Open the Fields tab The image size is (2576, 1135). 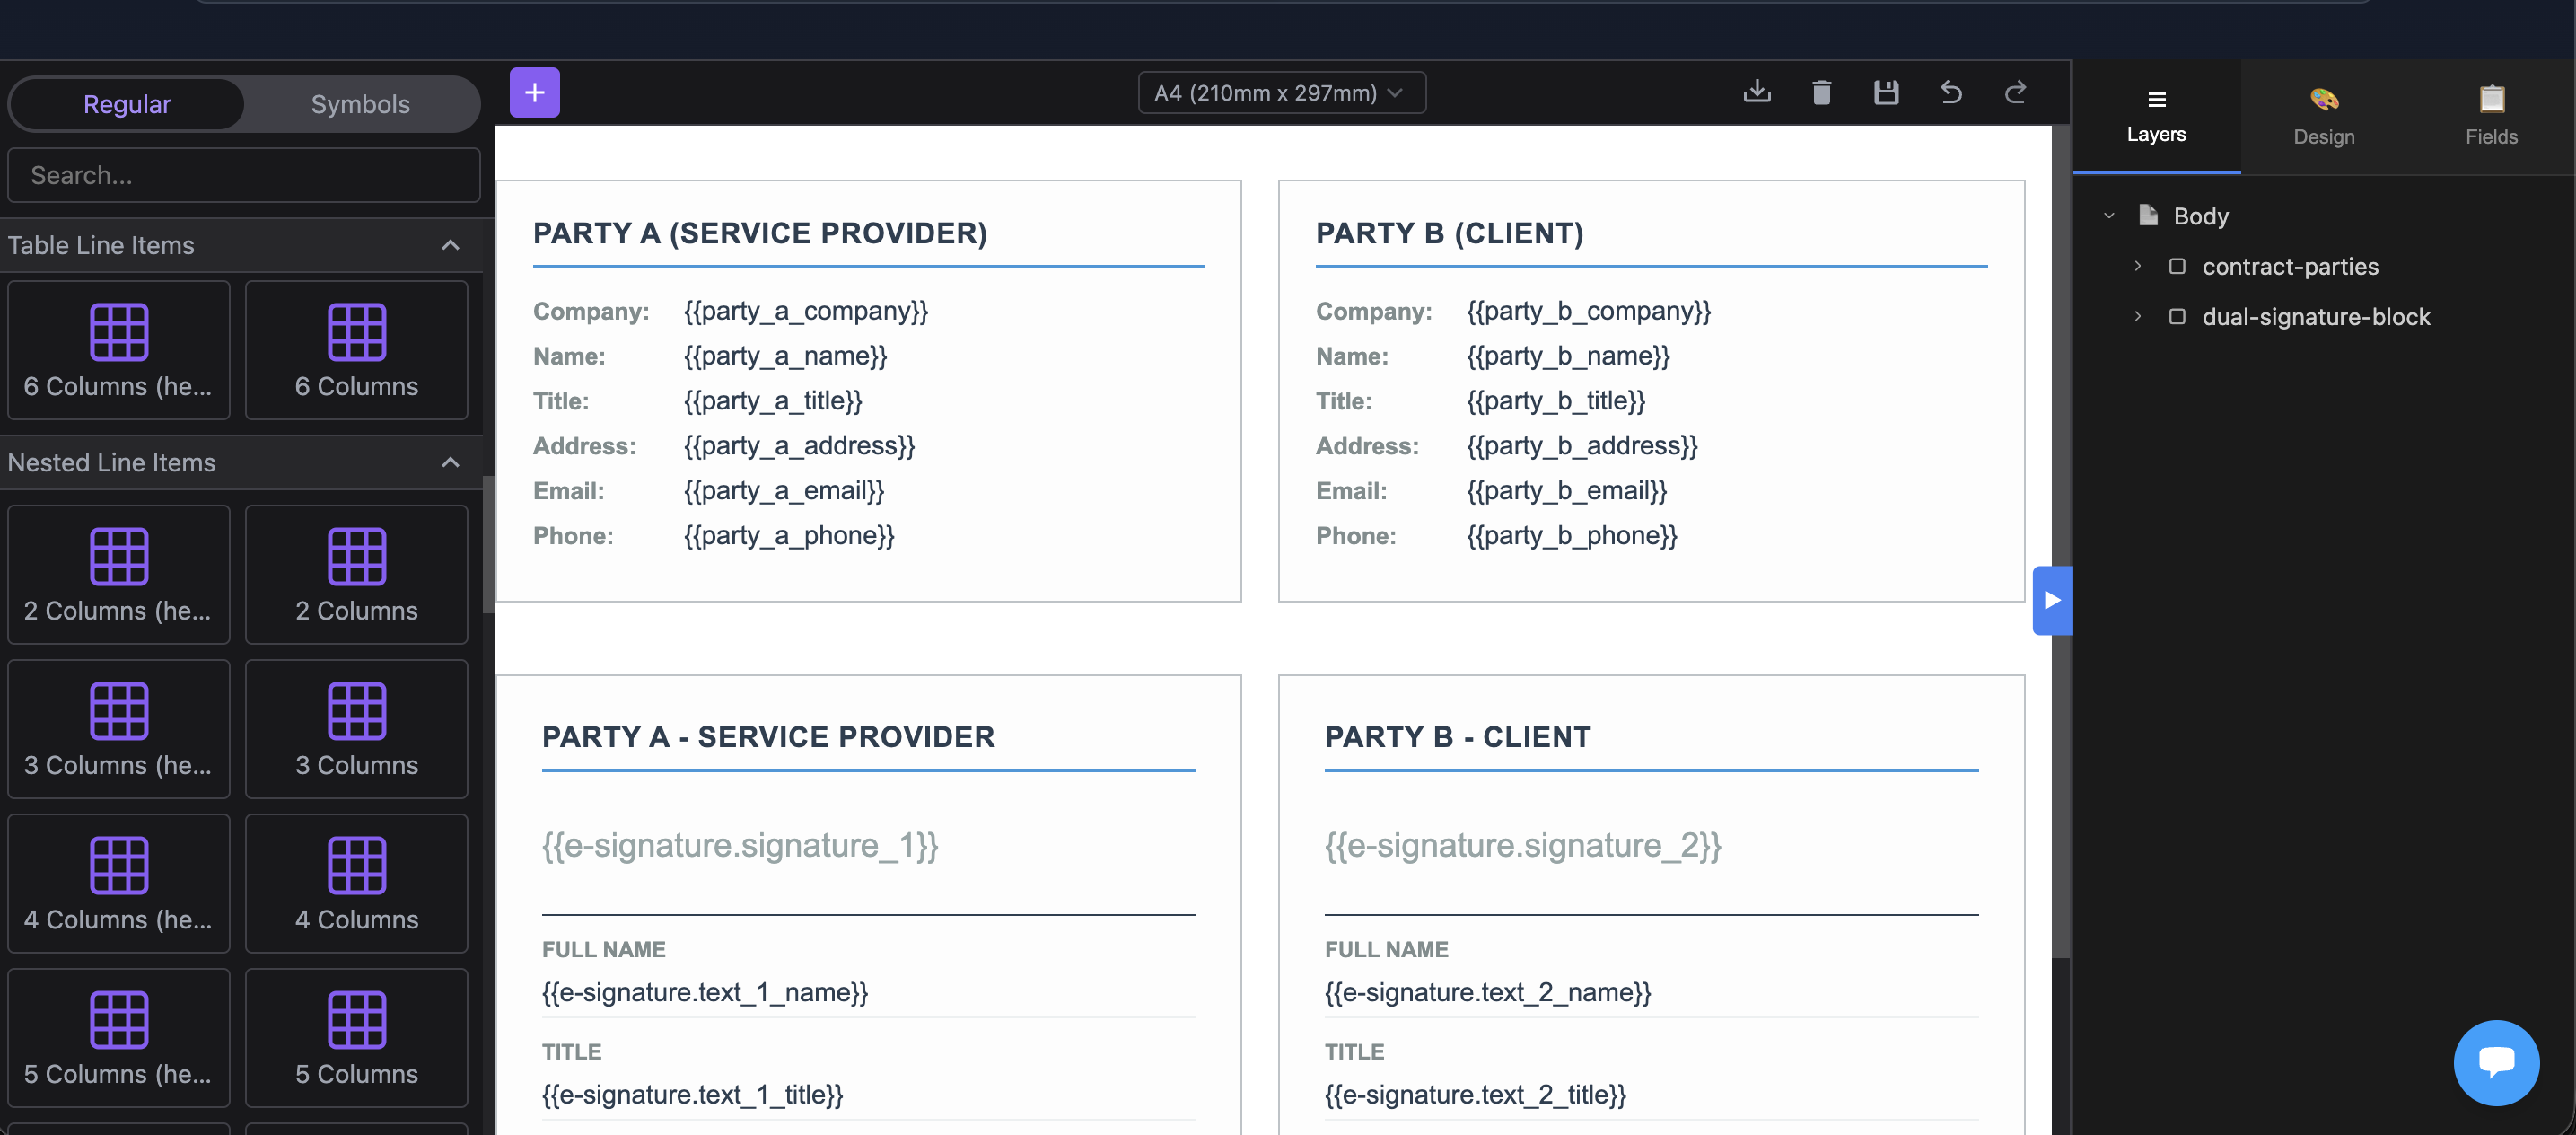pos(2490,116)
